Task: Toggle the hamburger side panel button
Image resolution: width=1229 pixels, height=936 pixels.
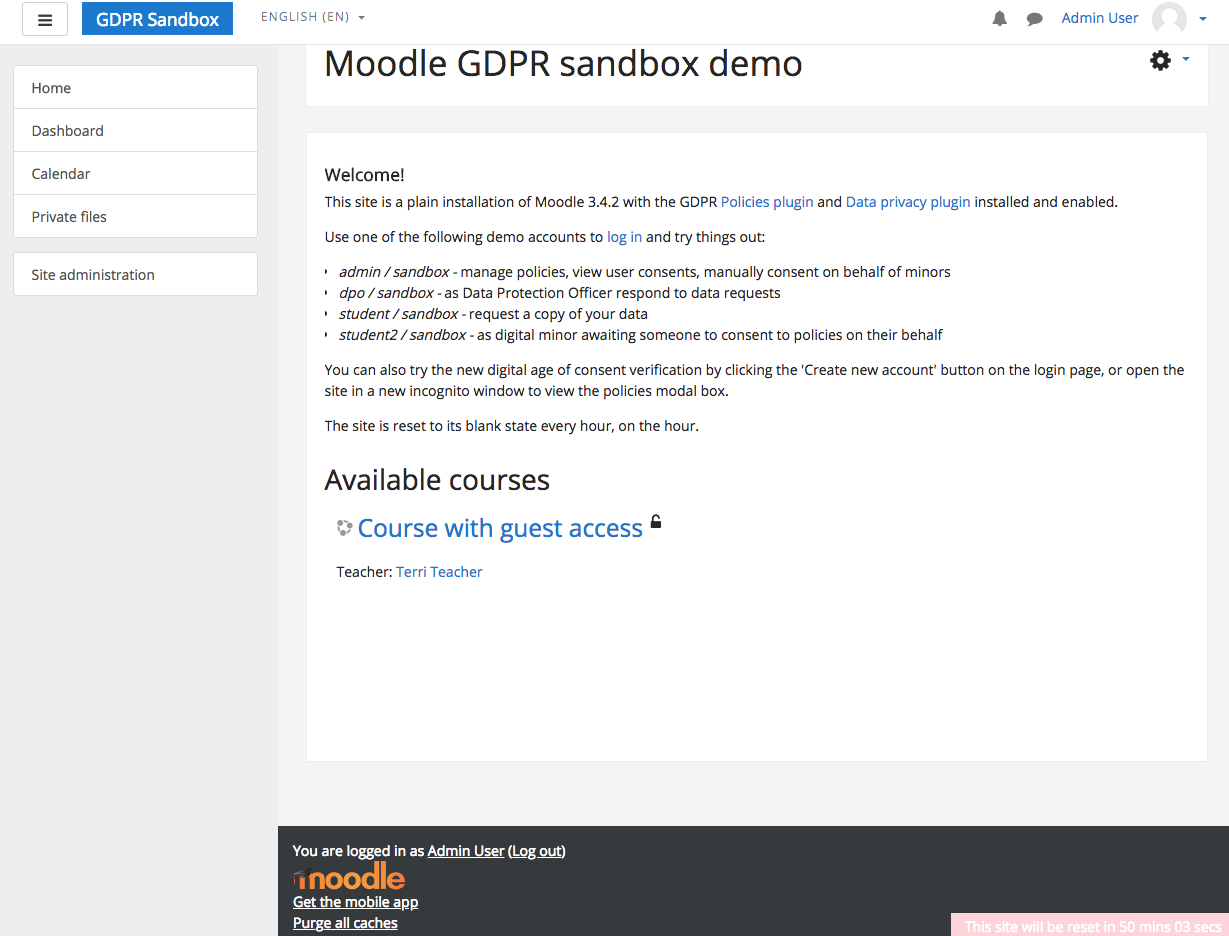Action: [45, 19]
